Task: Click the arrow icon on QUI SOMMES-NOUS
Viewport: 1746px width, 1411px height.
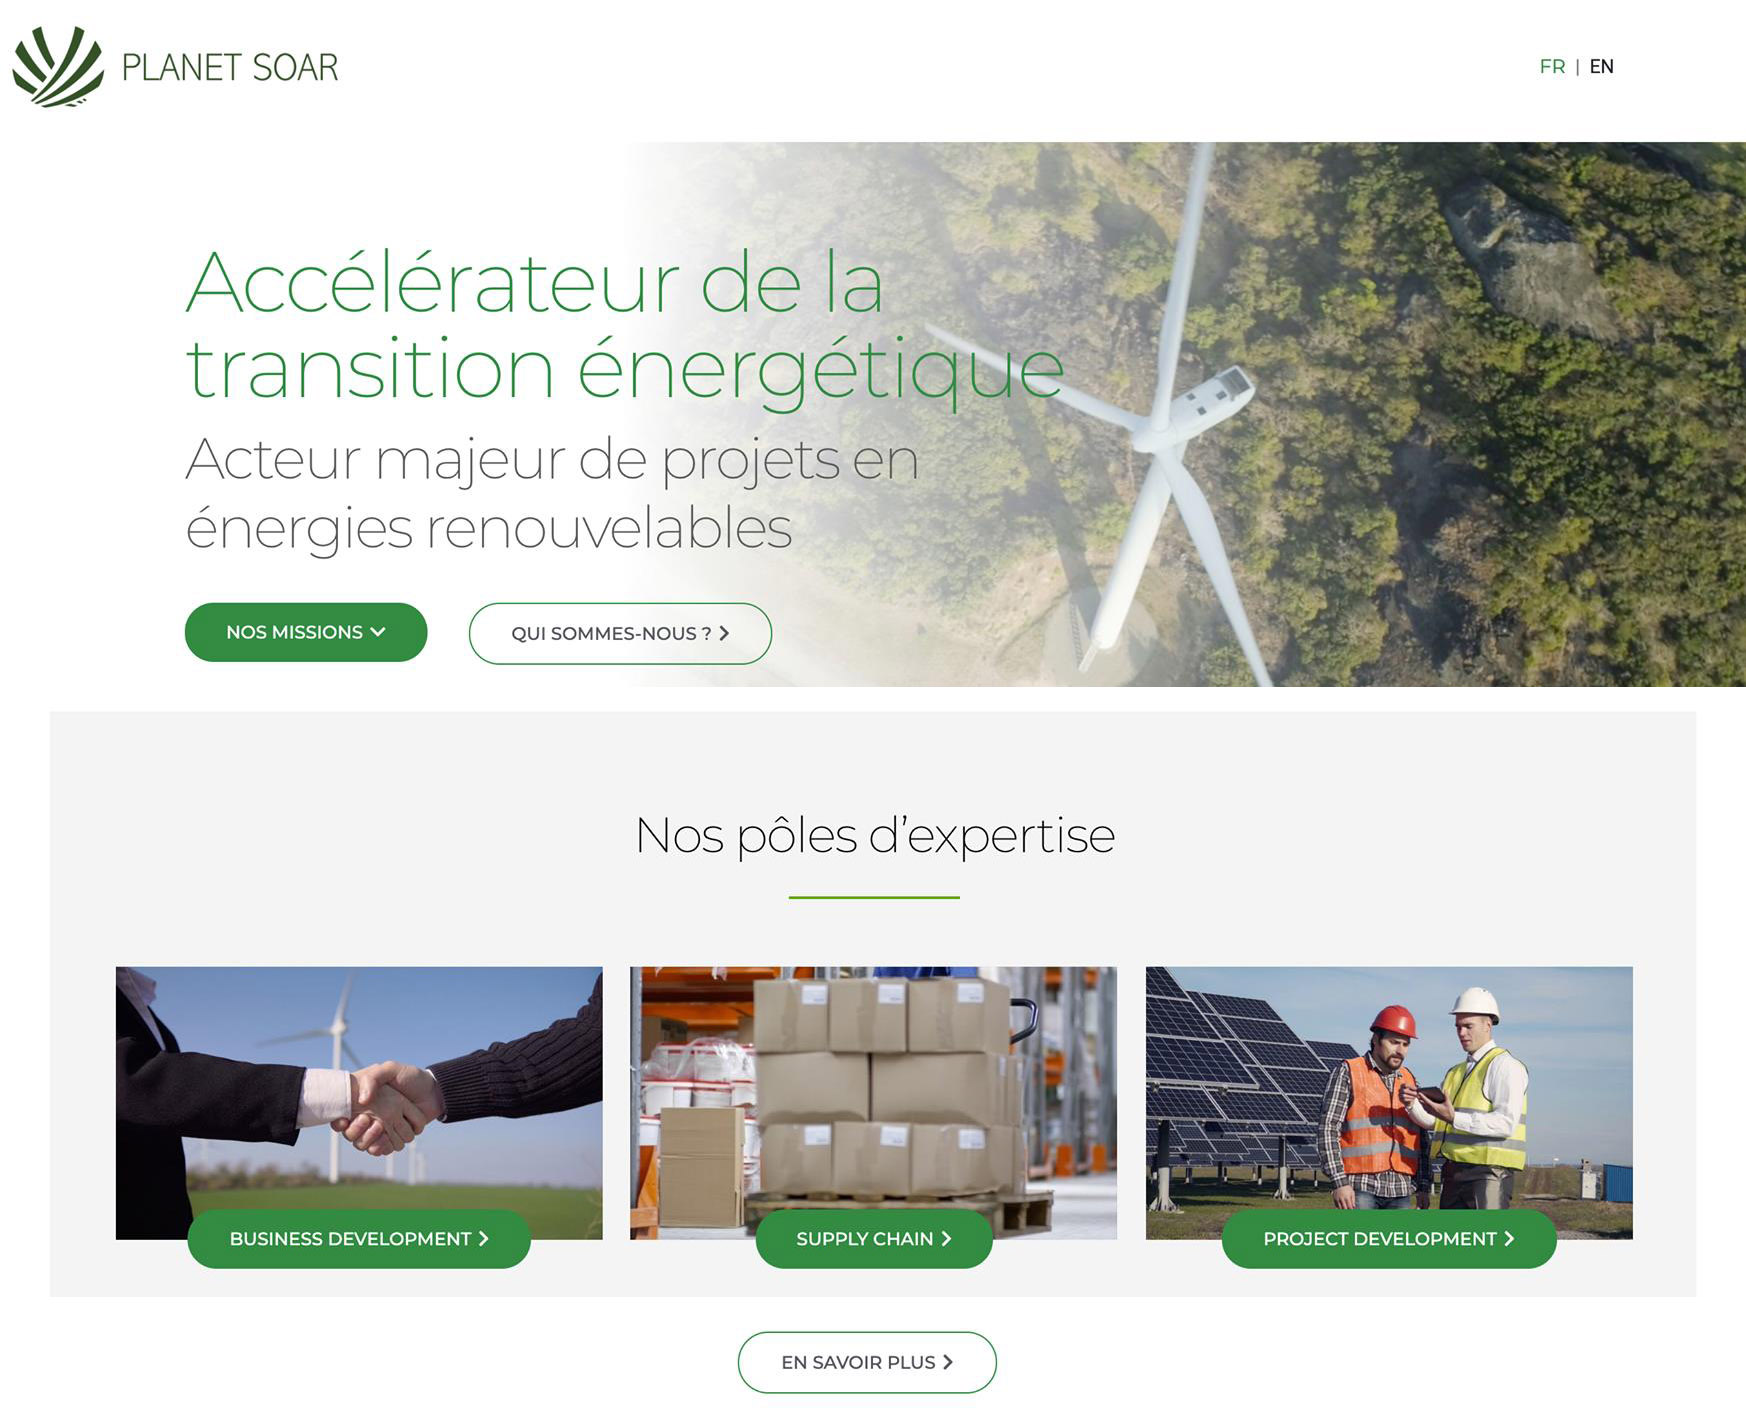Action: (x=724, y=633)
